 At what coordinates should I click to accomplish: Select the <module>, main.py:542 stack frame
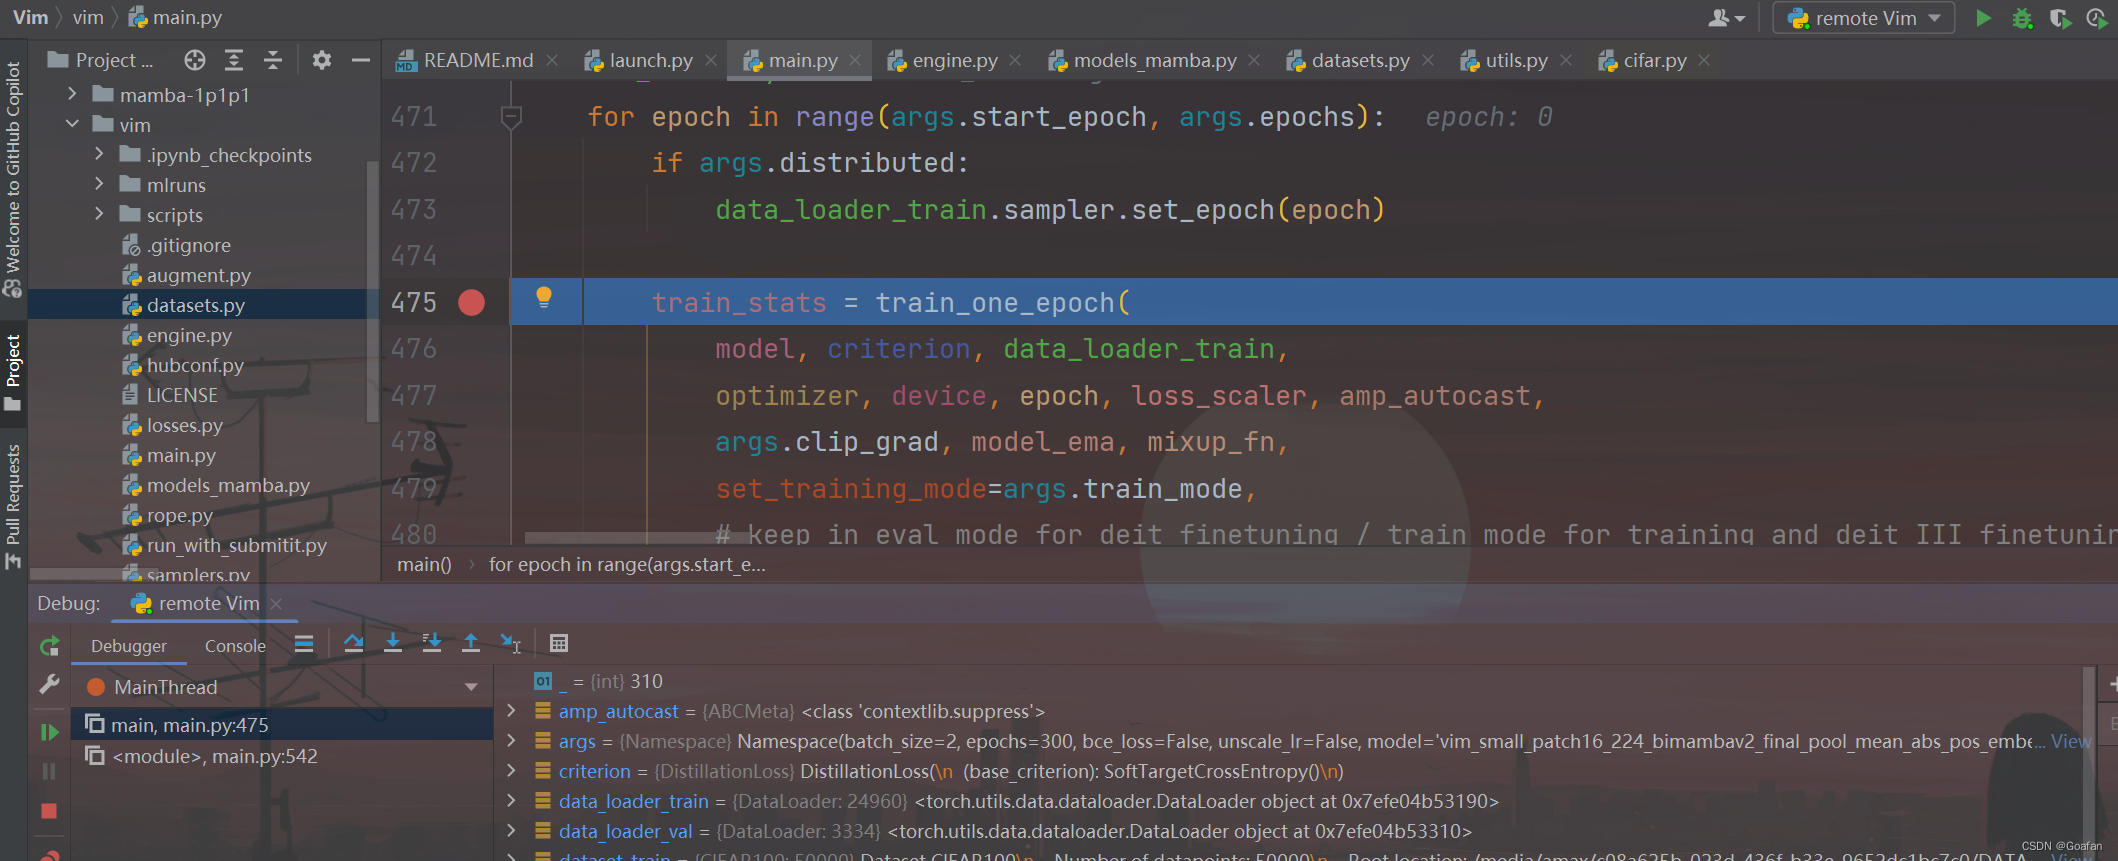point(283,756)
